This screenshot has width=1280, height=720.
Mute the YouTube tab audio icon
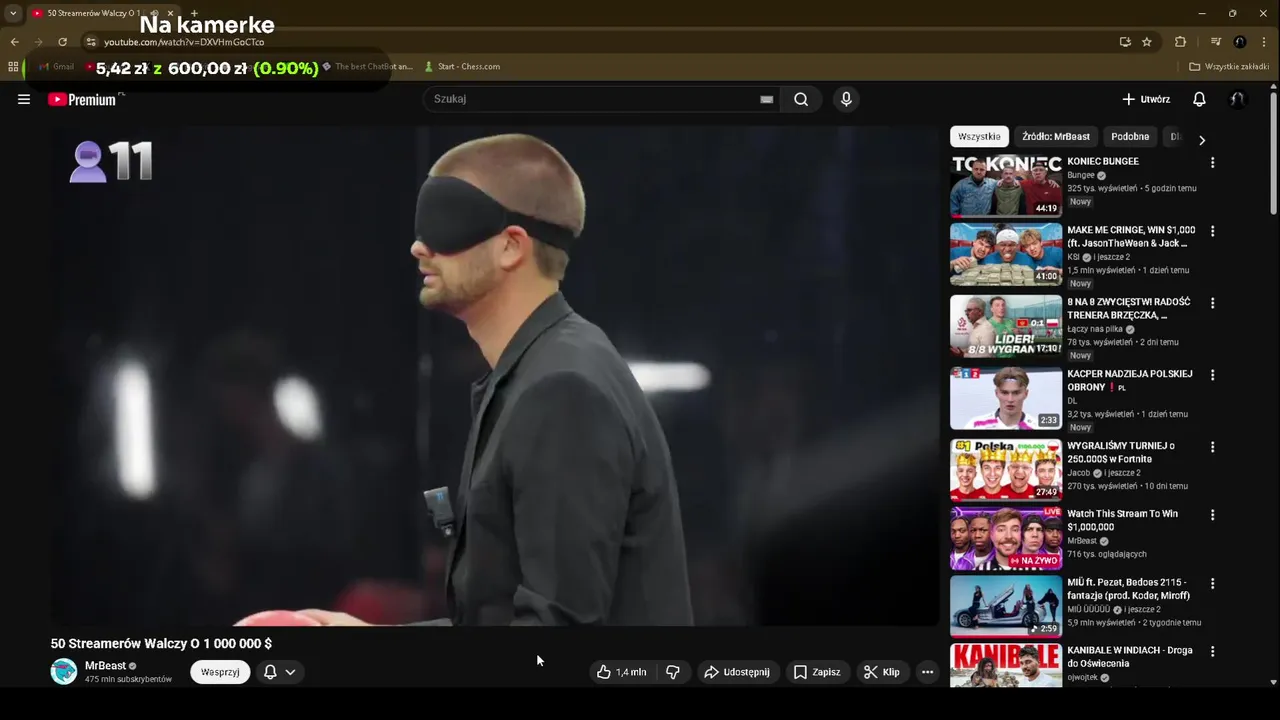point(154,13)
